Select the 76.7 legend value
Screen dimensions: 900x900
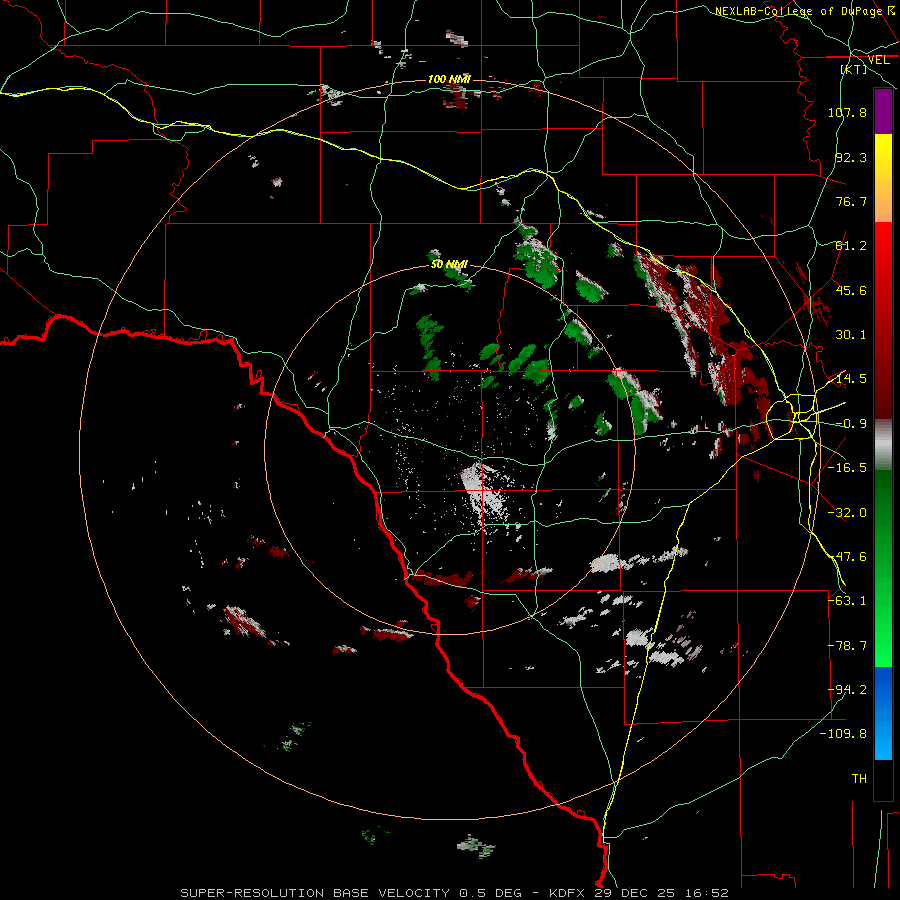click(x=851, y=201)
